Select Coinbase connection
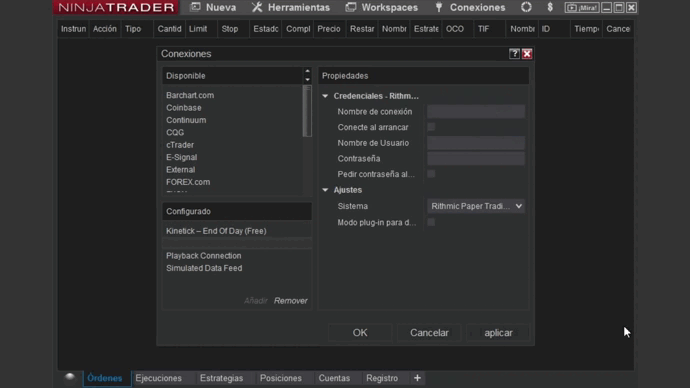 click(x=184, y=107)
